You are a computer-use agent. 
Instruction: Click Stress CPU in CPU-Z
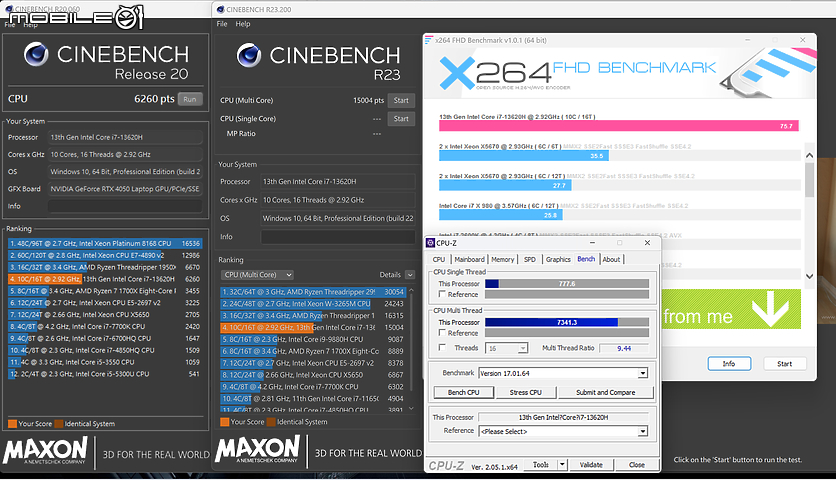coord(526,393)
